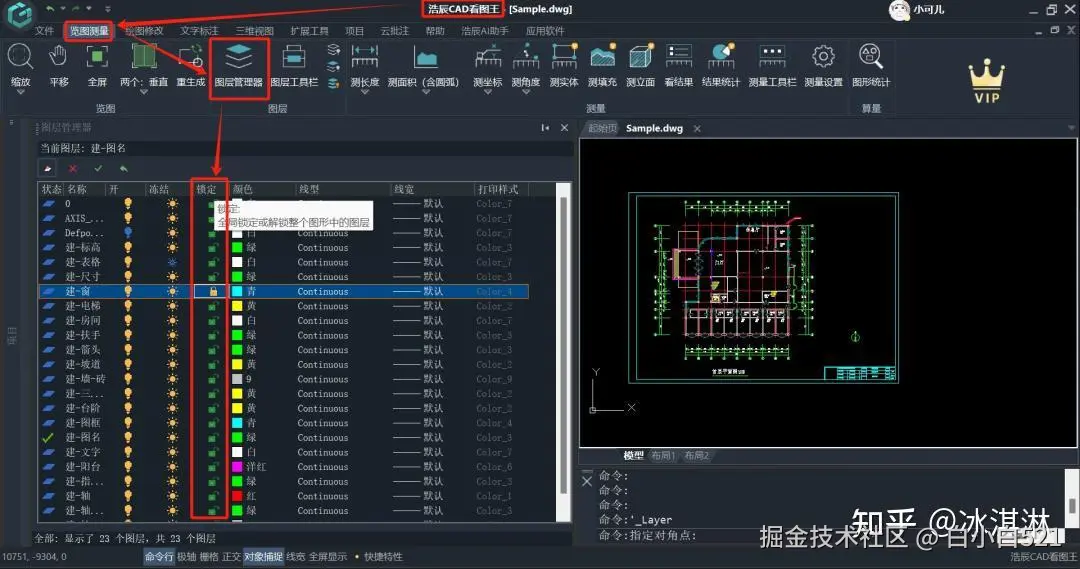
Task: Pin the 图层管理器 panel with auto-hide icon
Action: [545, 128]
